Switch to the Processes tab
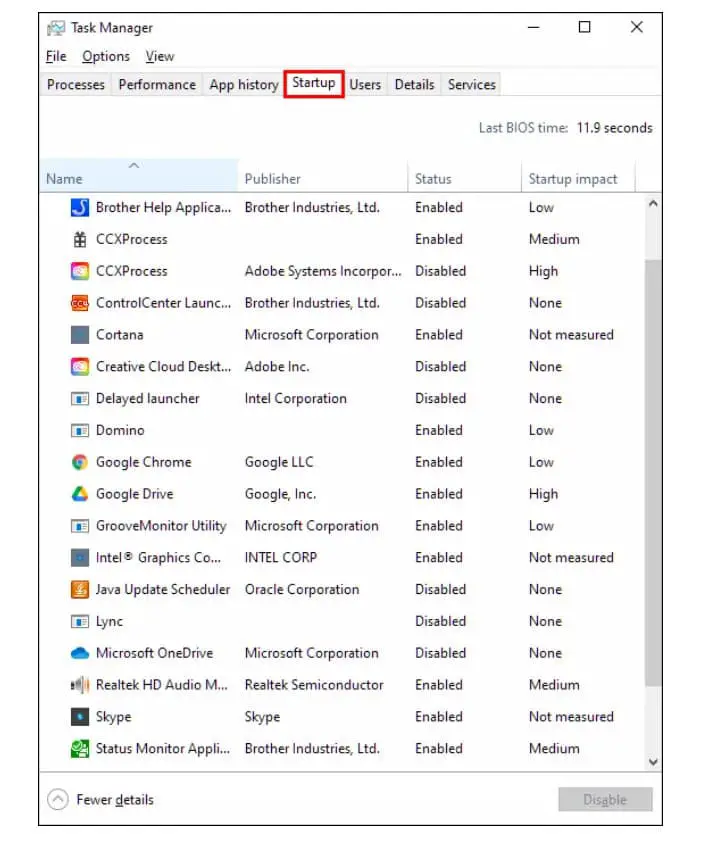704x842 pixels. [76, 85]
